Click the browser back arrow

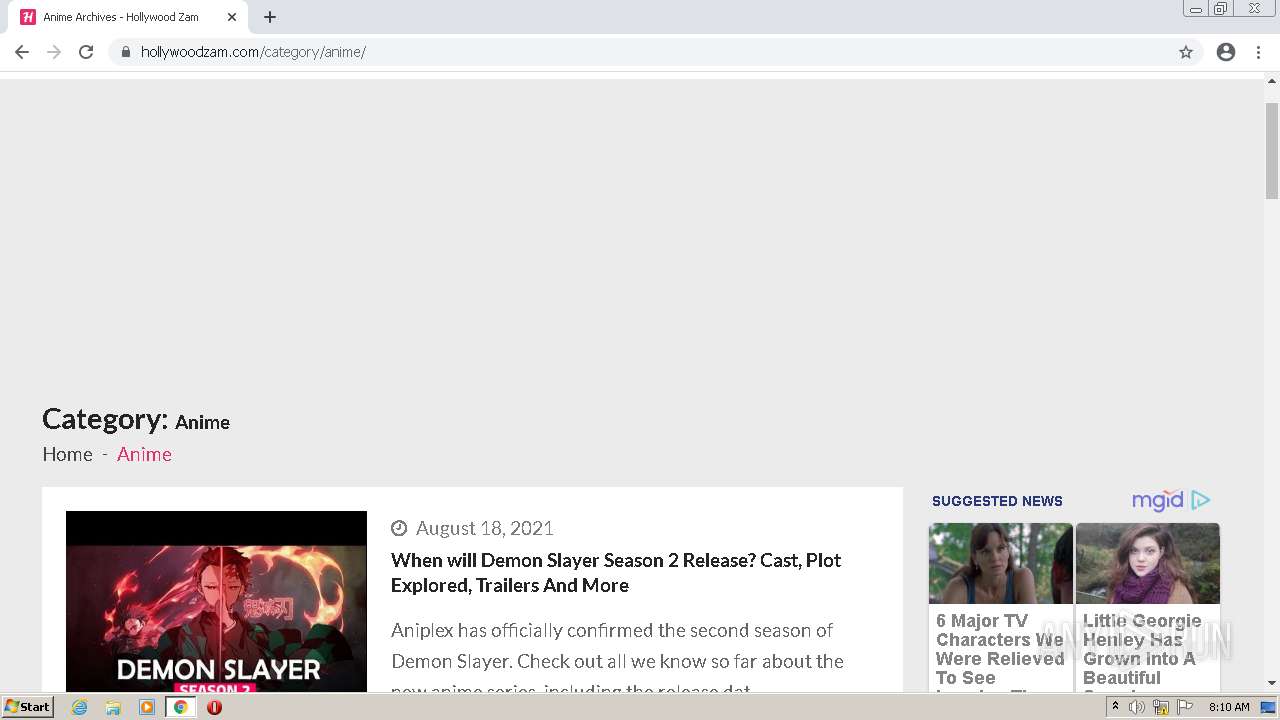pos(22,52)
